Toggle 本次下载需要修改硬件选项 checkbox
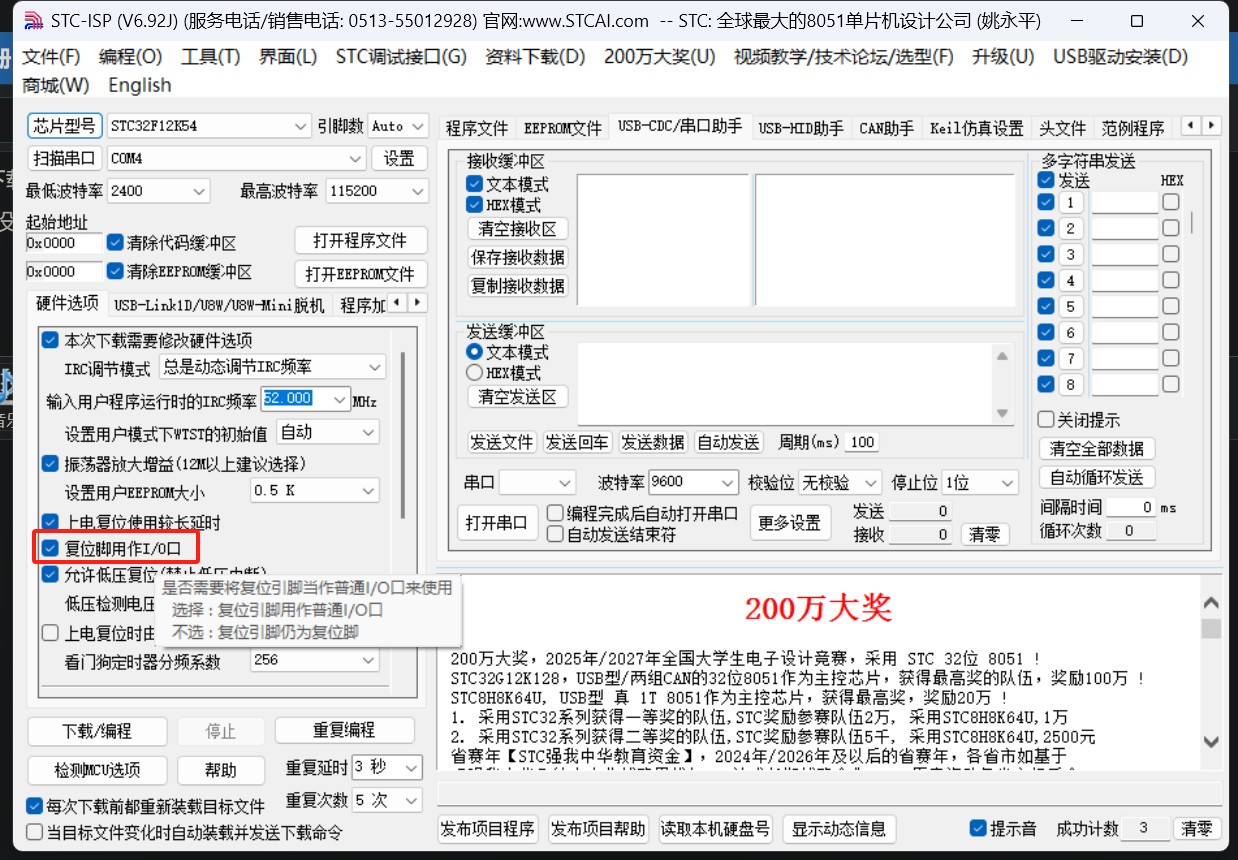The width and height of the screenshot is (1238, 860). pos(50,341)
